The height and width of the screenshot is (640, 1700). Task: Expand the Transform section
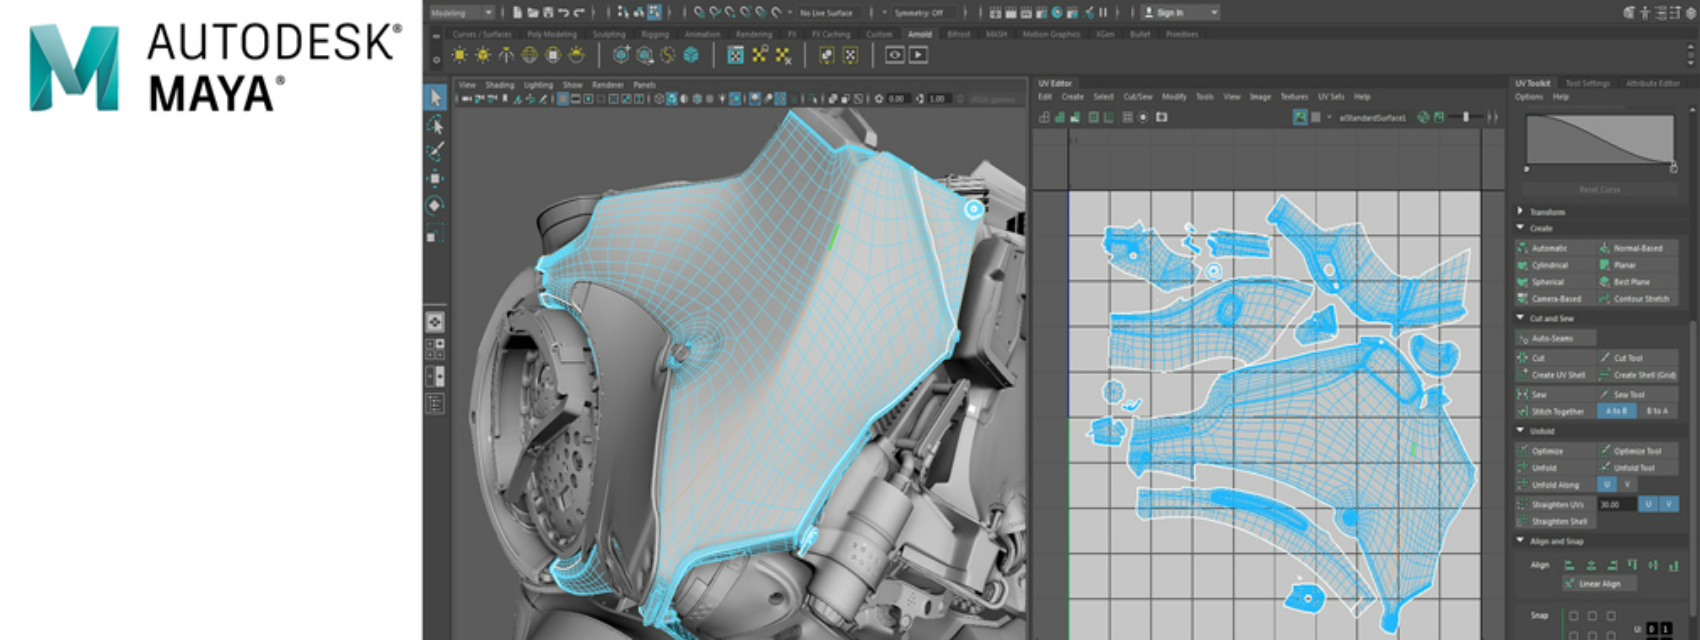click(1520, 212)
